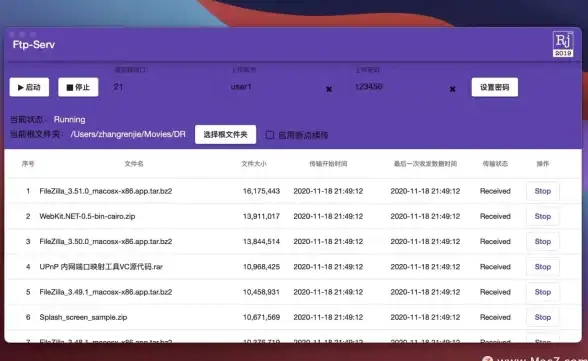Toggle the 启用断点续传 resume checkbox
588x361 pixels.
(270, 135)
